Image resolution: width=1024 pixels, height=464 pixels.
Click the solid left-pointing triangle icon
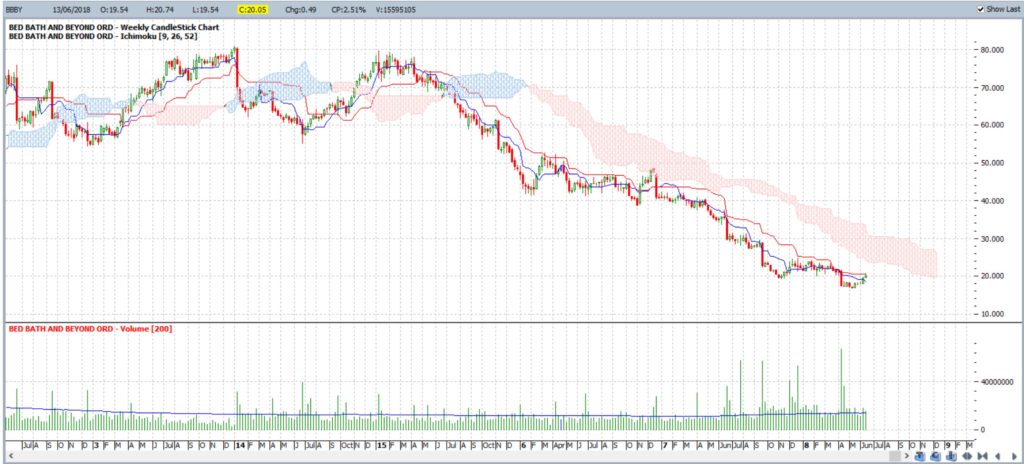coord(997,456)
